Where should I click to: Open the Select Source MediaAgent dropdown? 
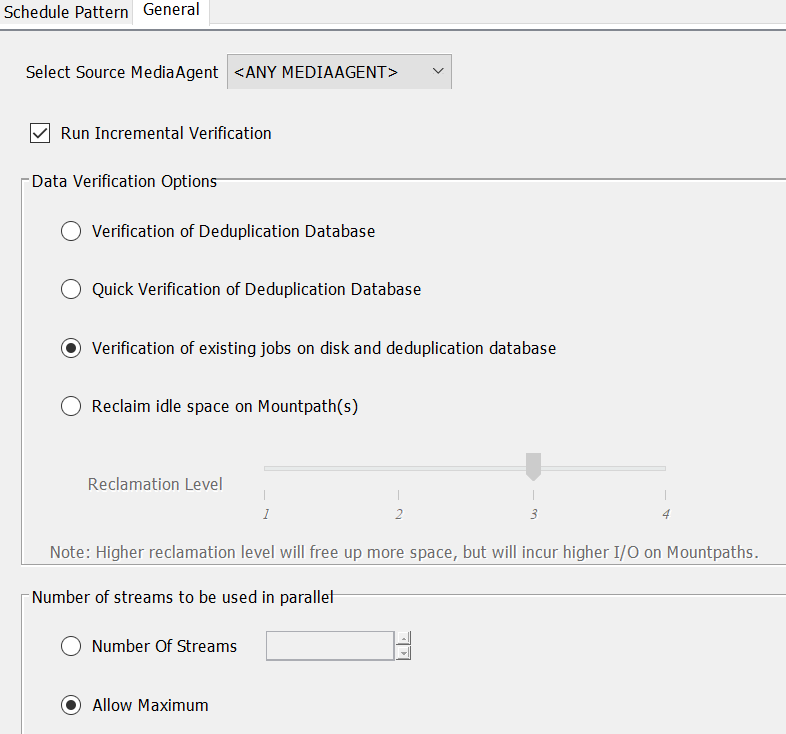339,72
